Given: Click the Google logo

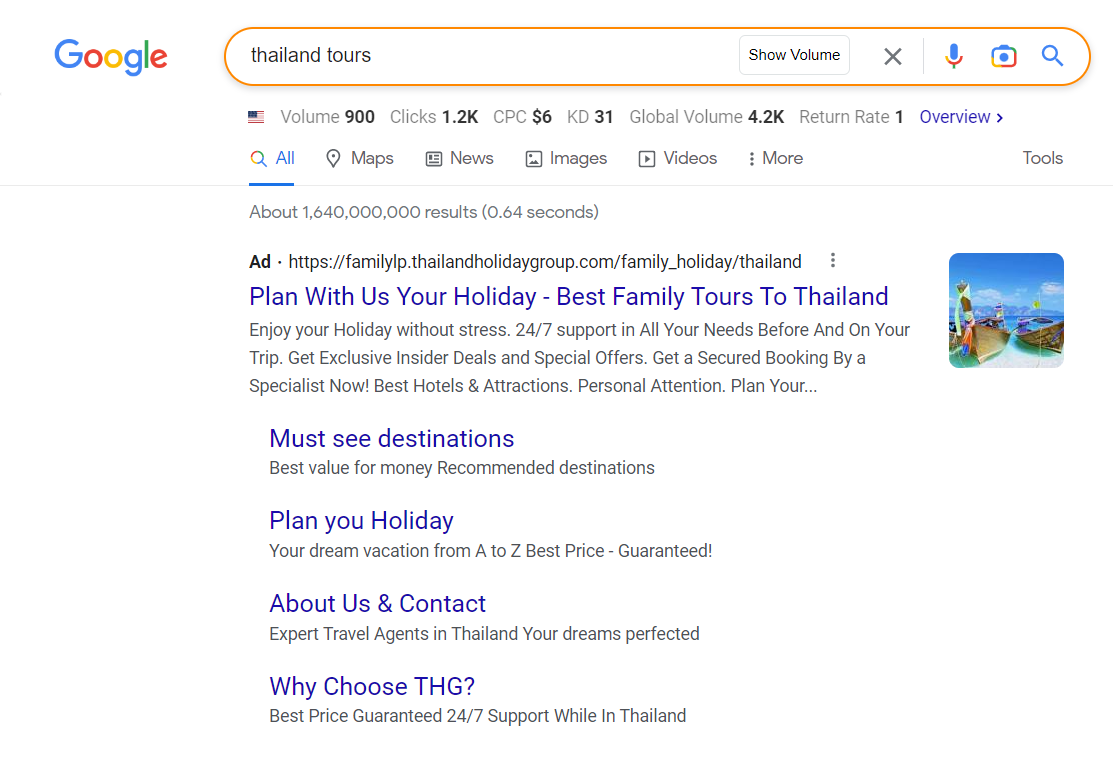Looking at the screenshot, I should point(111,56).
